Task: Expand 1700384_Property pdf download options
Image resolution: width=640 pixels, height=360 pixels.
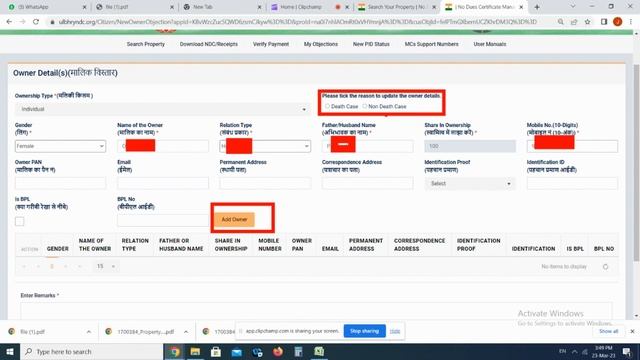Action: point(186,332)
